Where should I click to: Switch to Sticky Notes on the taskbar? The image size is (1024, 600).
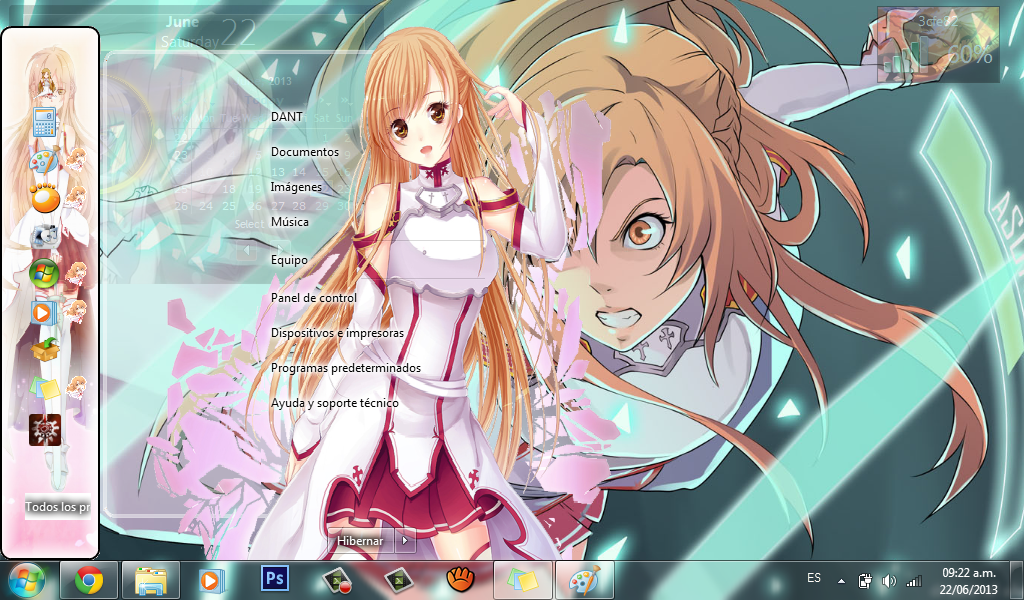click(x=522, y=580)
